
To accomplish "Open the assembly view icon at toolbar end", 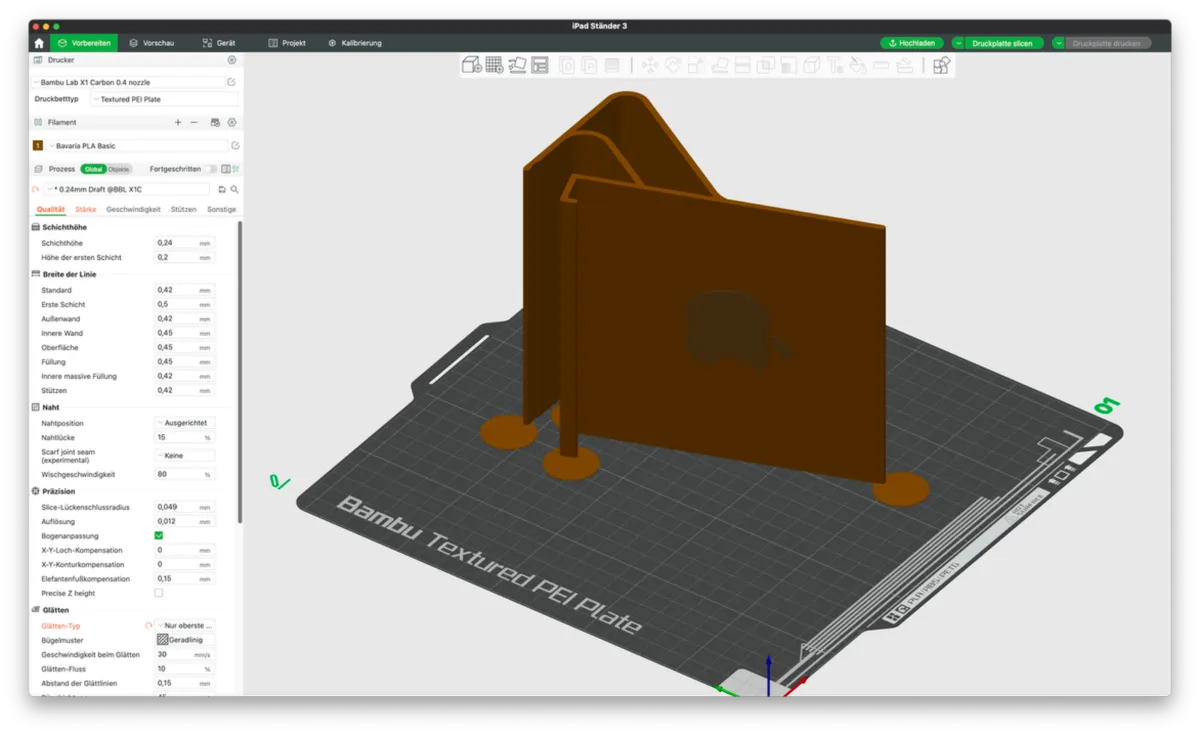I will coord(940,65).
